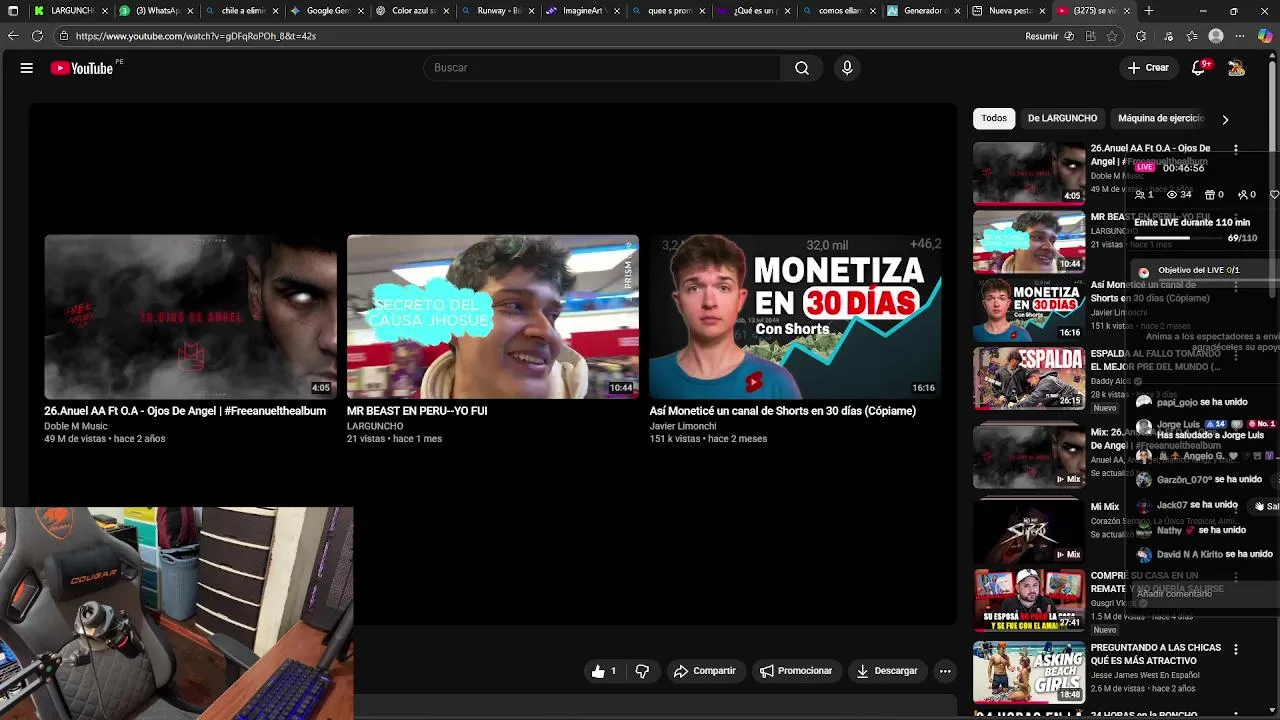Screen dimensions: 1280x720
Task: Click chat entry David N A Kirito
Action: point(1204,554)
